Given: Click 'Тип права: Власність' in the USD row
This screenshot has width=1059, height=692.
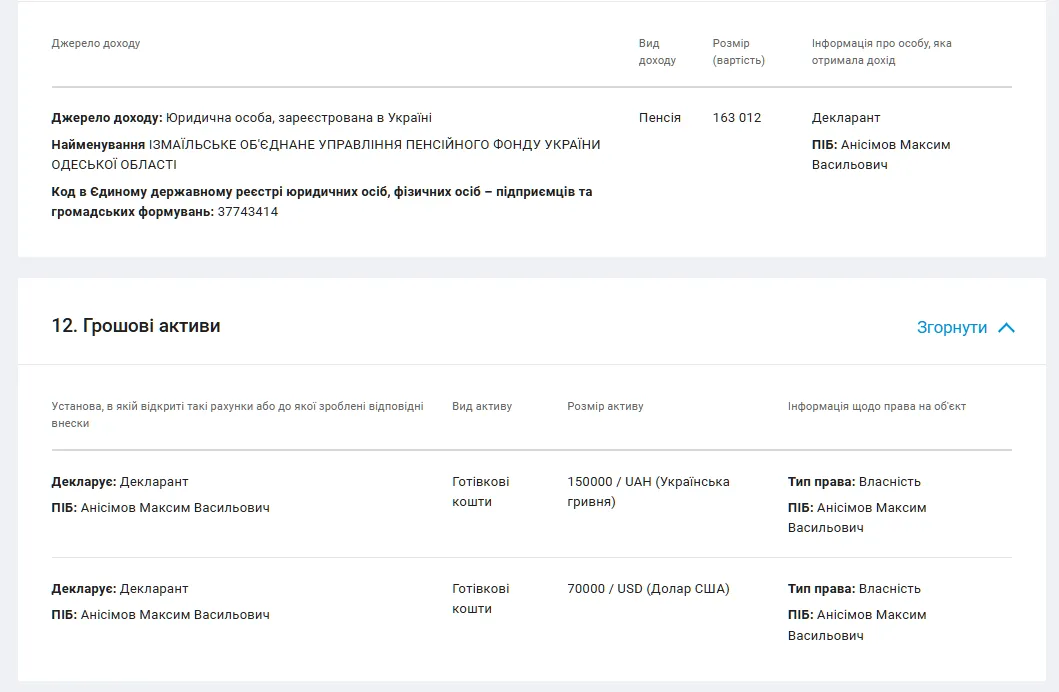Looking at the screenshot, I should click(854, 589).
